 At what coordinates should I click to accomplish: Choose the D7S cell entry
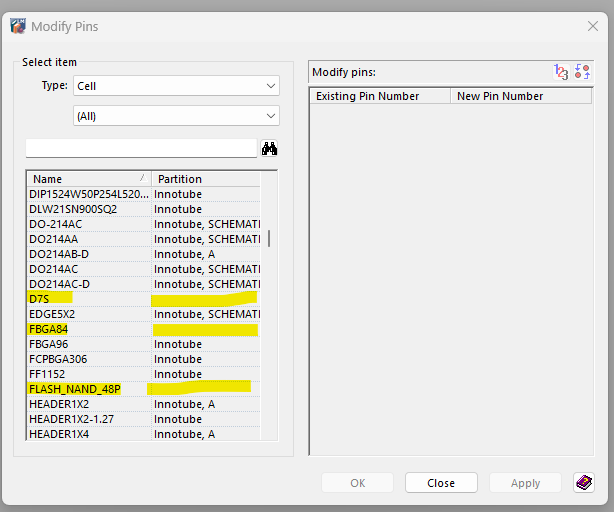tap(40, 299)
